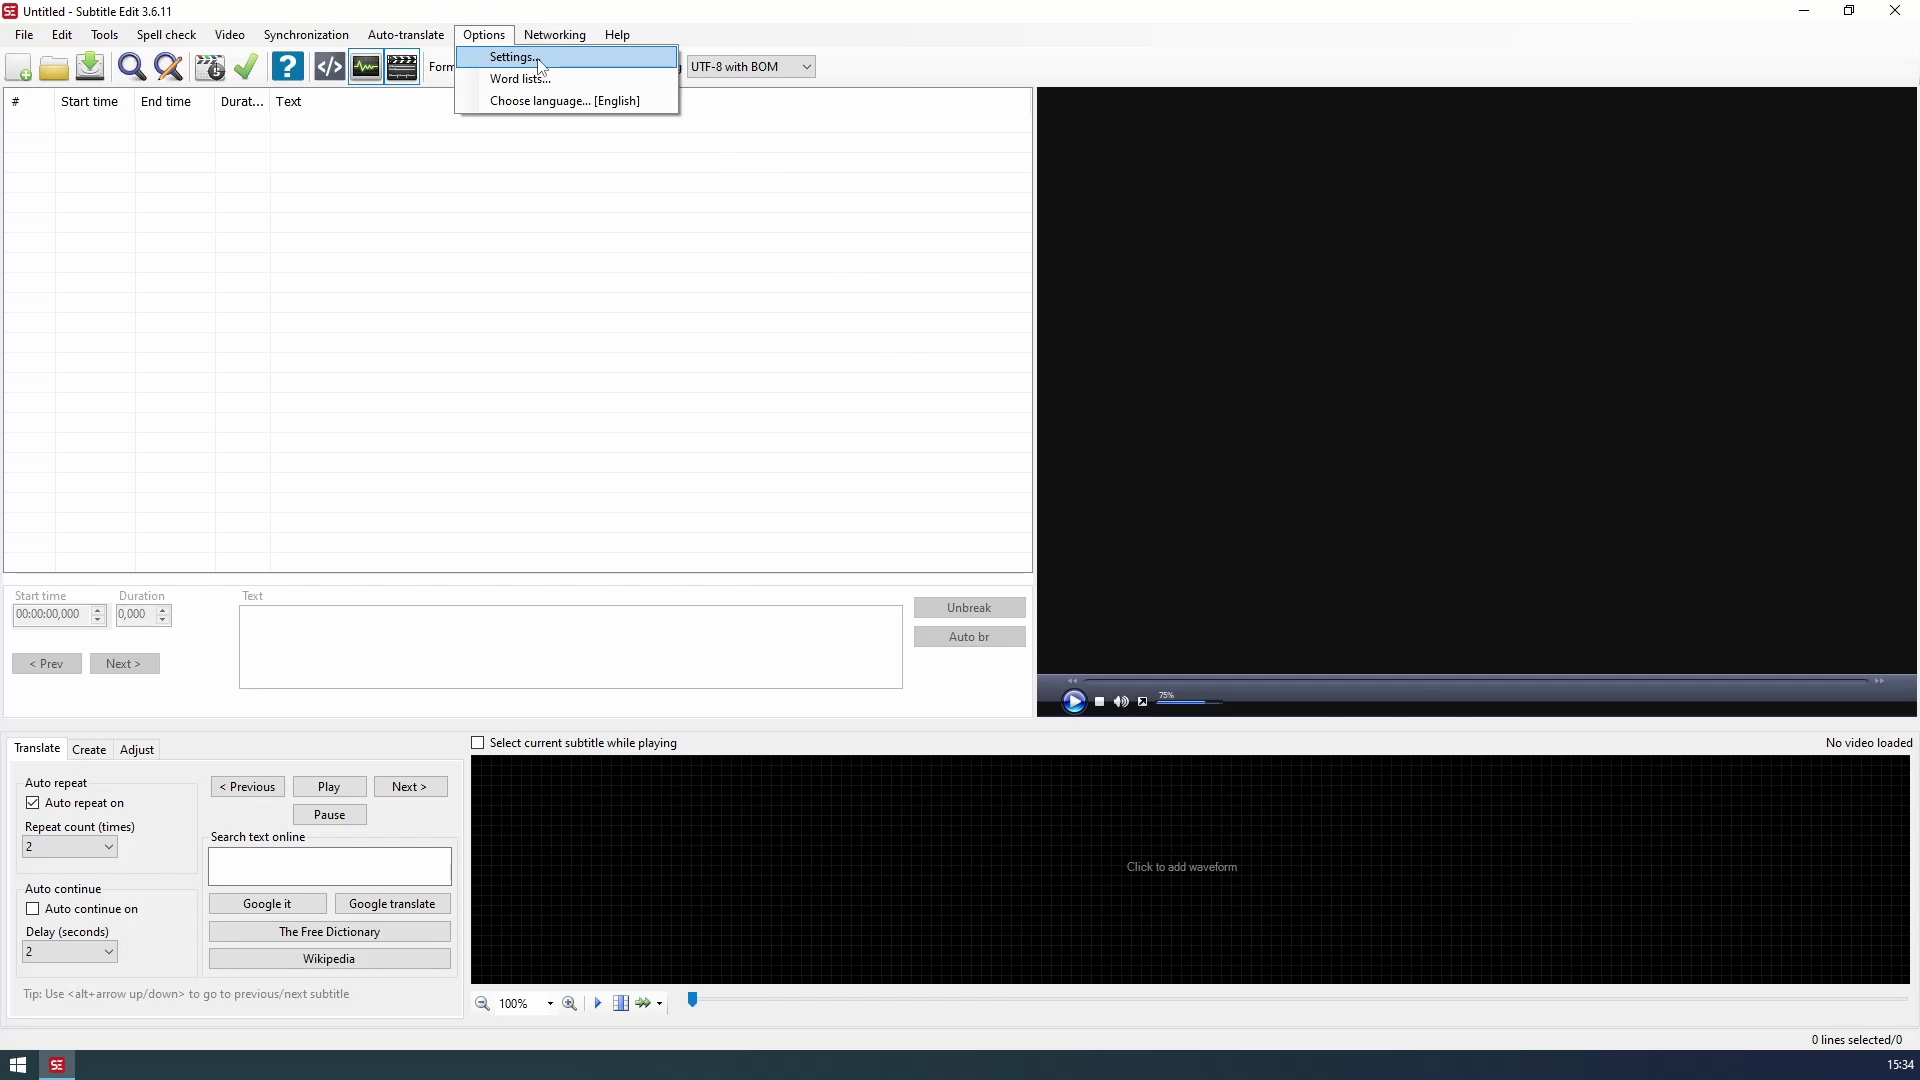Open the Find magnifier tool
Screen dimensions: 1920x1080
(131, 67)
